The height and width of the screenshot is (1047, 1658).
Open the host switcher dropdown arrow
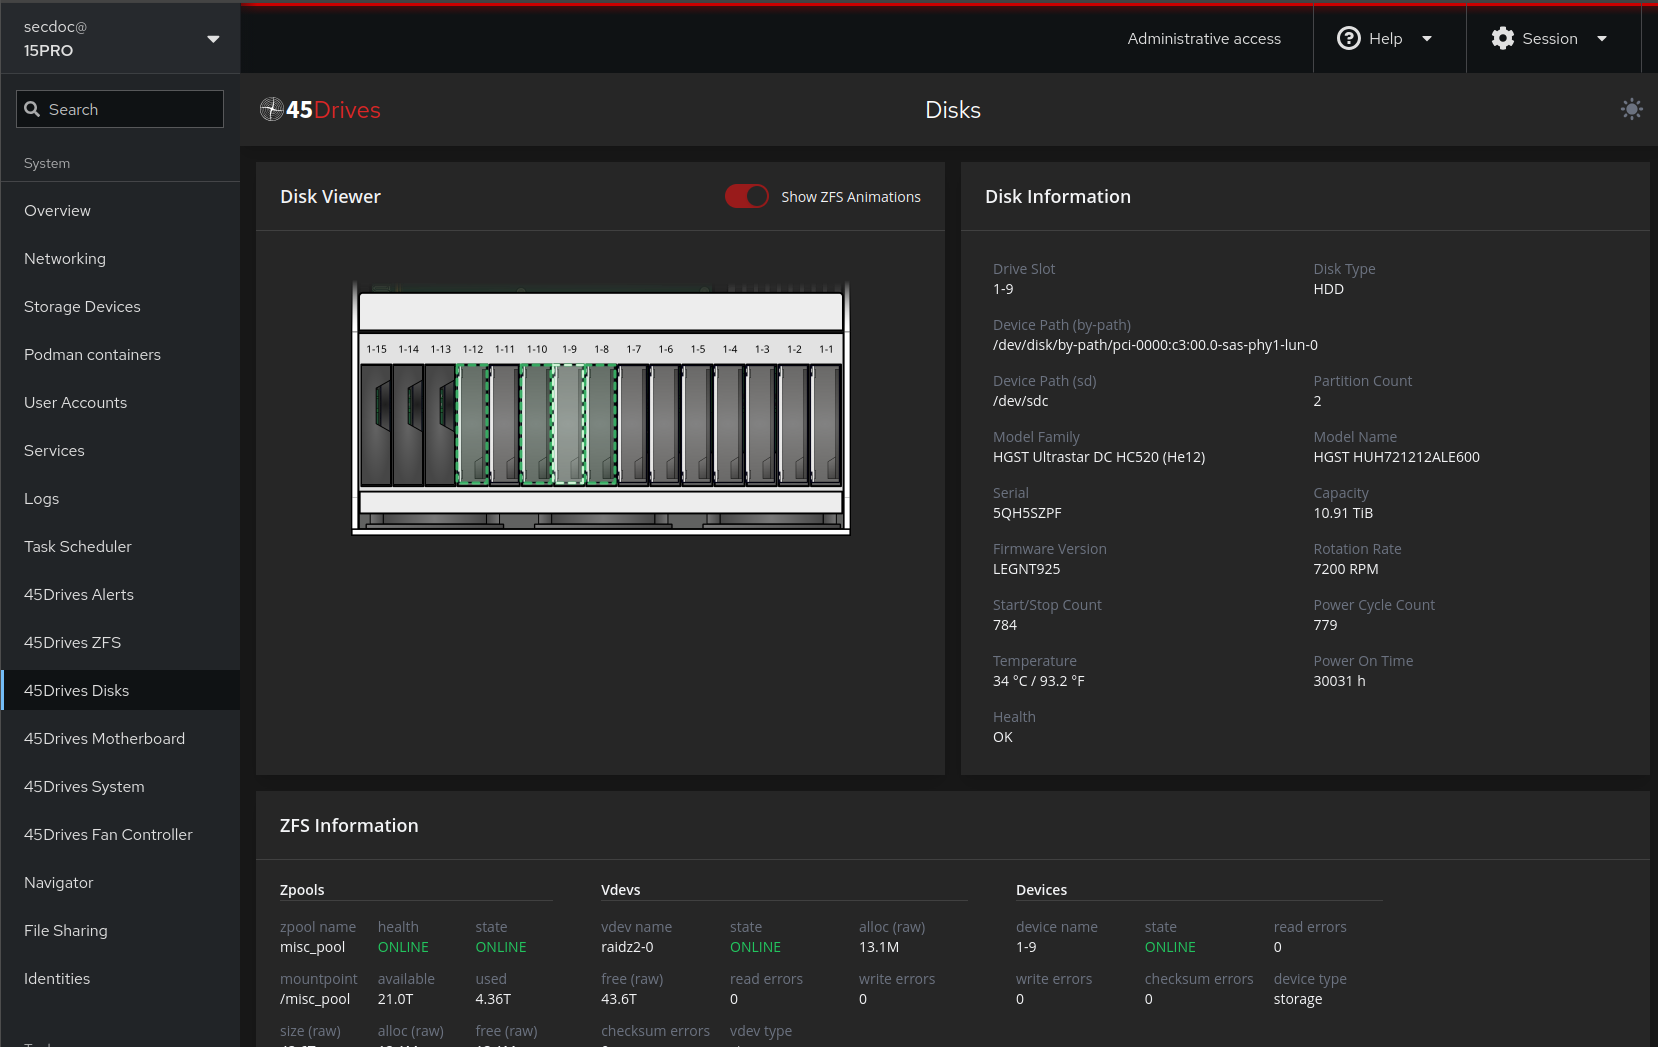[213, 39]
